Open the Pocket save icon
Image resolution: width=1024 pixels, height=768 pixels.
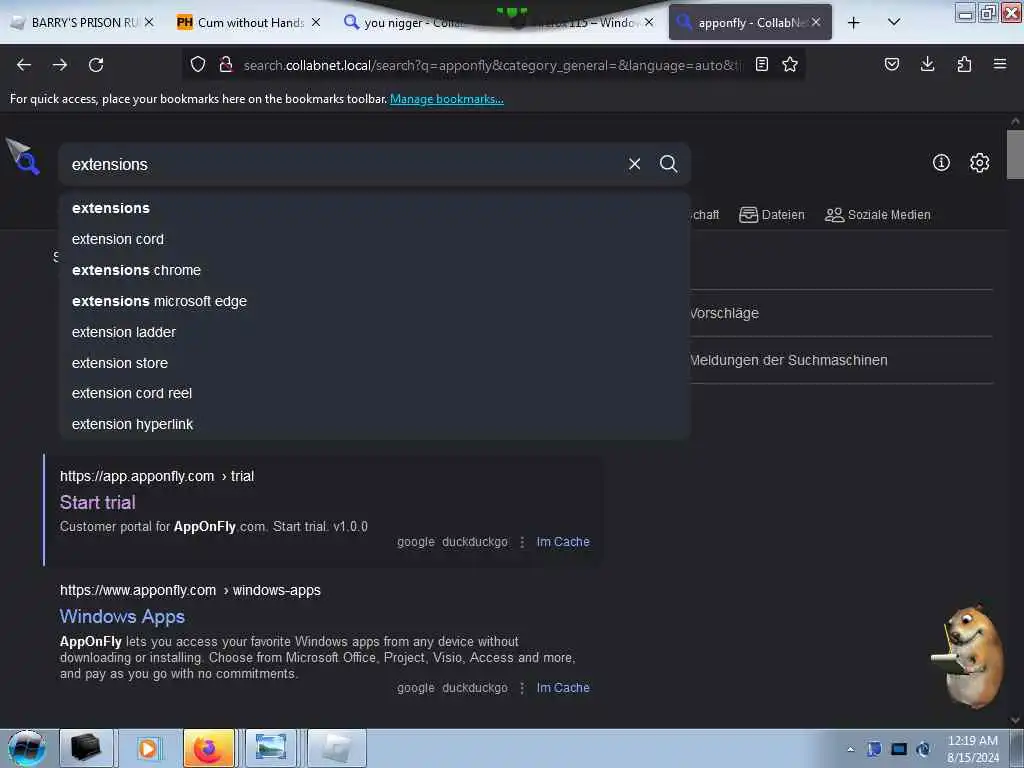pyautogui.click(x=891, y=64)
